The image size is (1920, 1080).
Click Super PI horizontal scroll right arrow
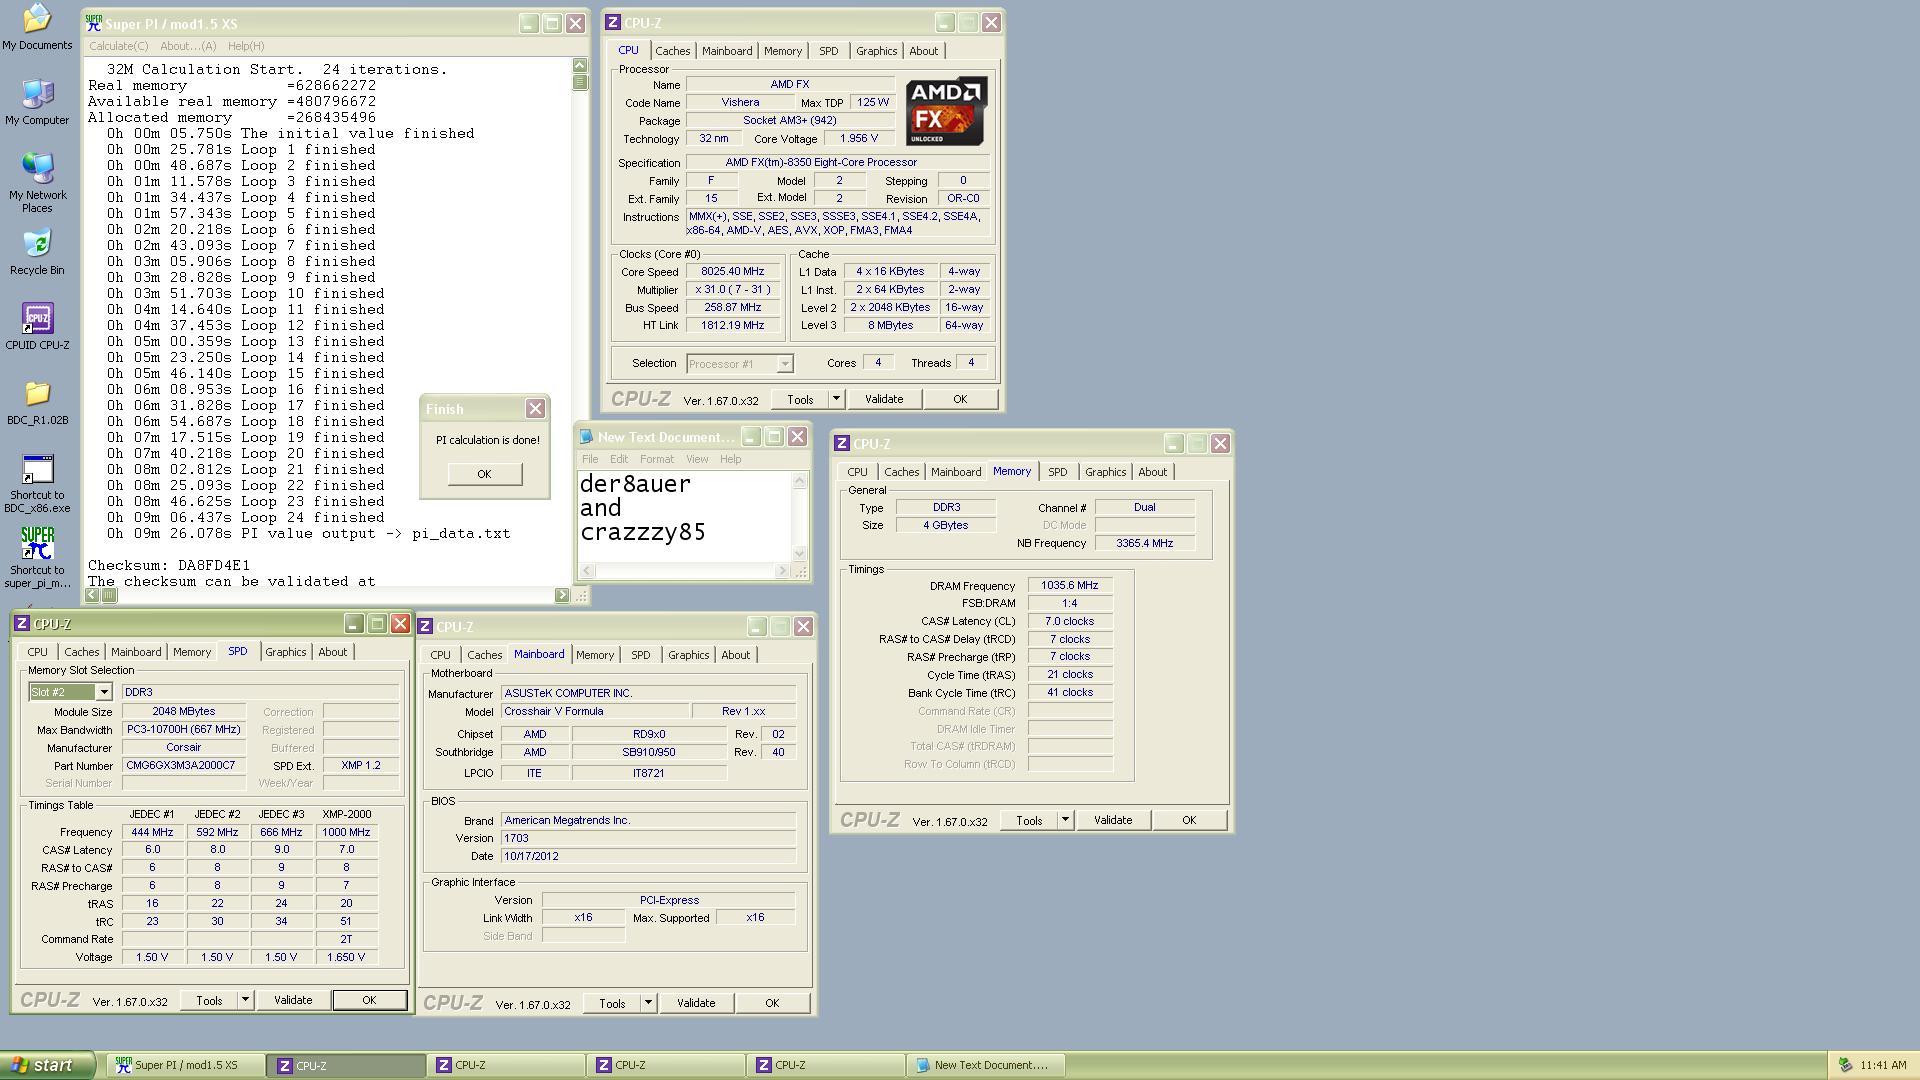(562, 595)
